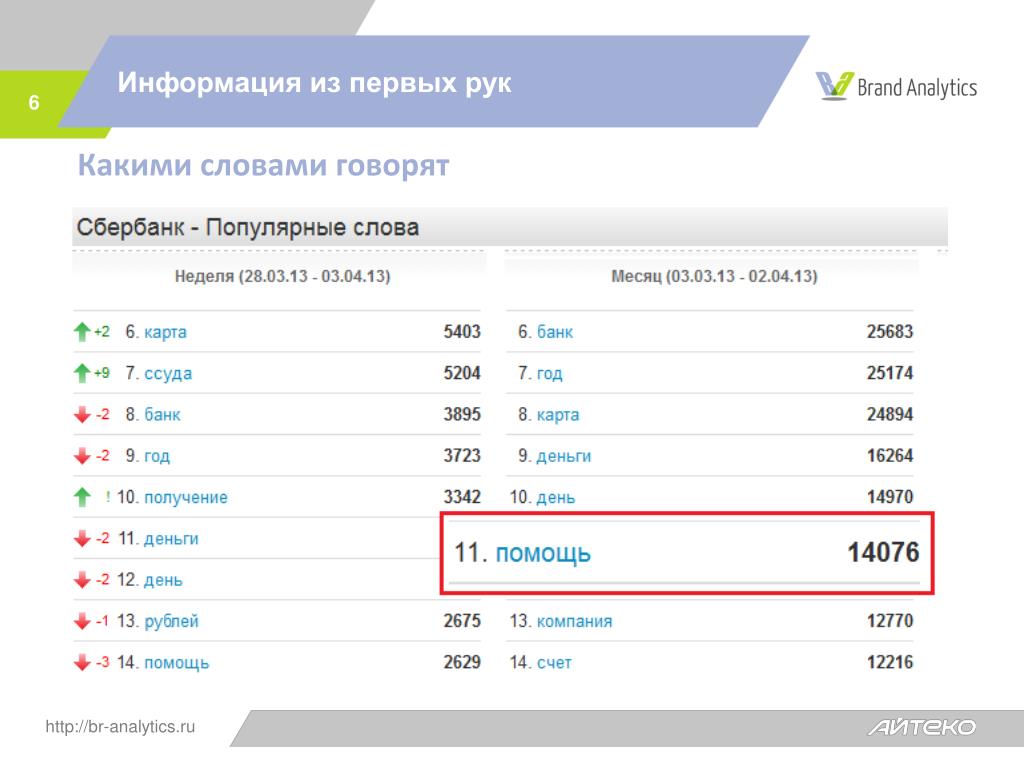Click the red down arrow beside week банк
The image size is (1024, 768).
[x=82, y=415]
